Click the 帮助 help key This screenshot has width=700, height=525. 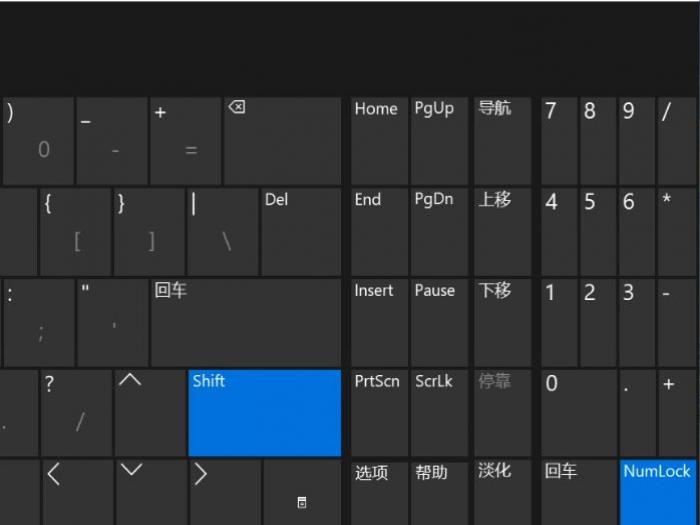438,490
